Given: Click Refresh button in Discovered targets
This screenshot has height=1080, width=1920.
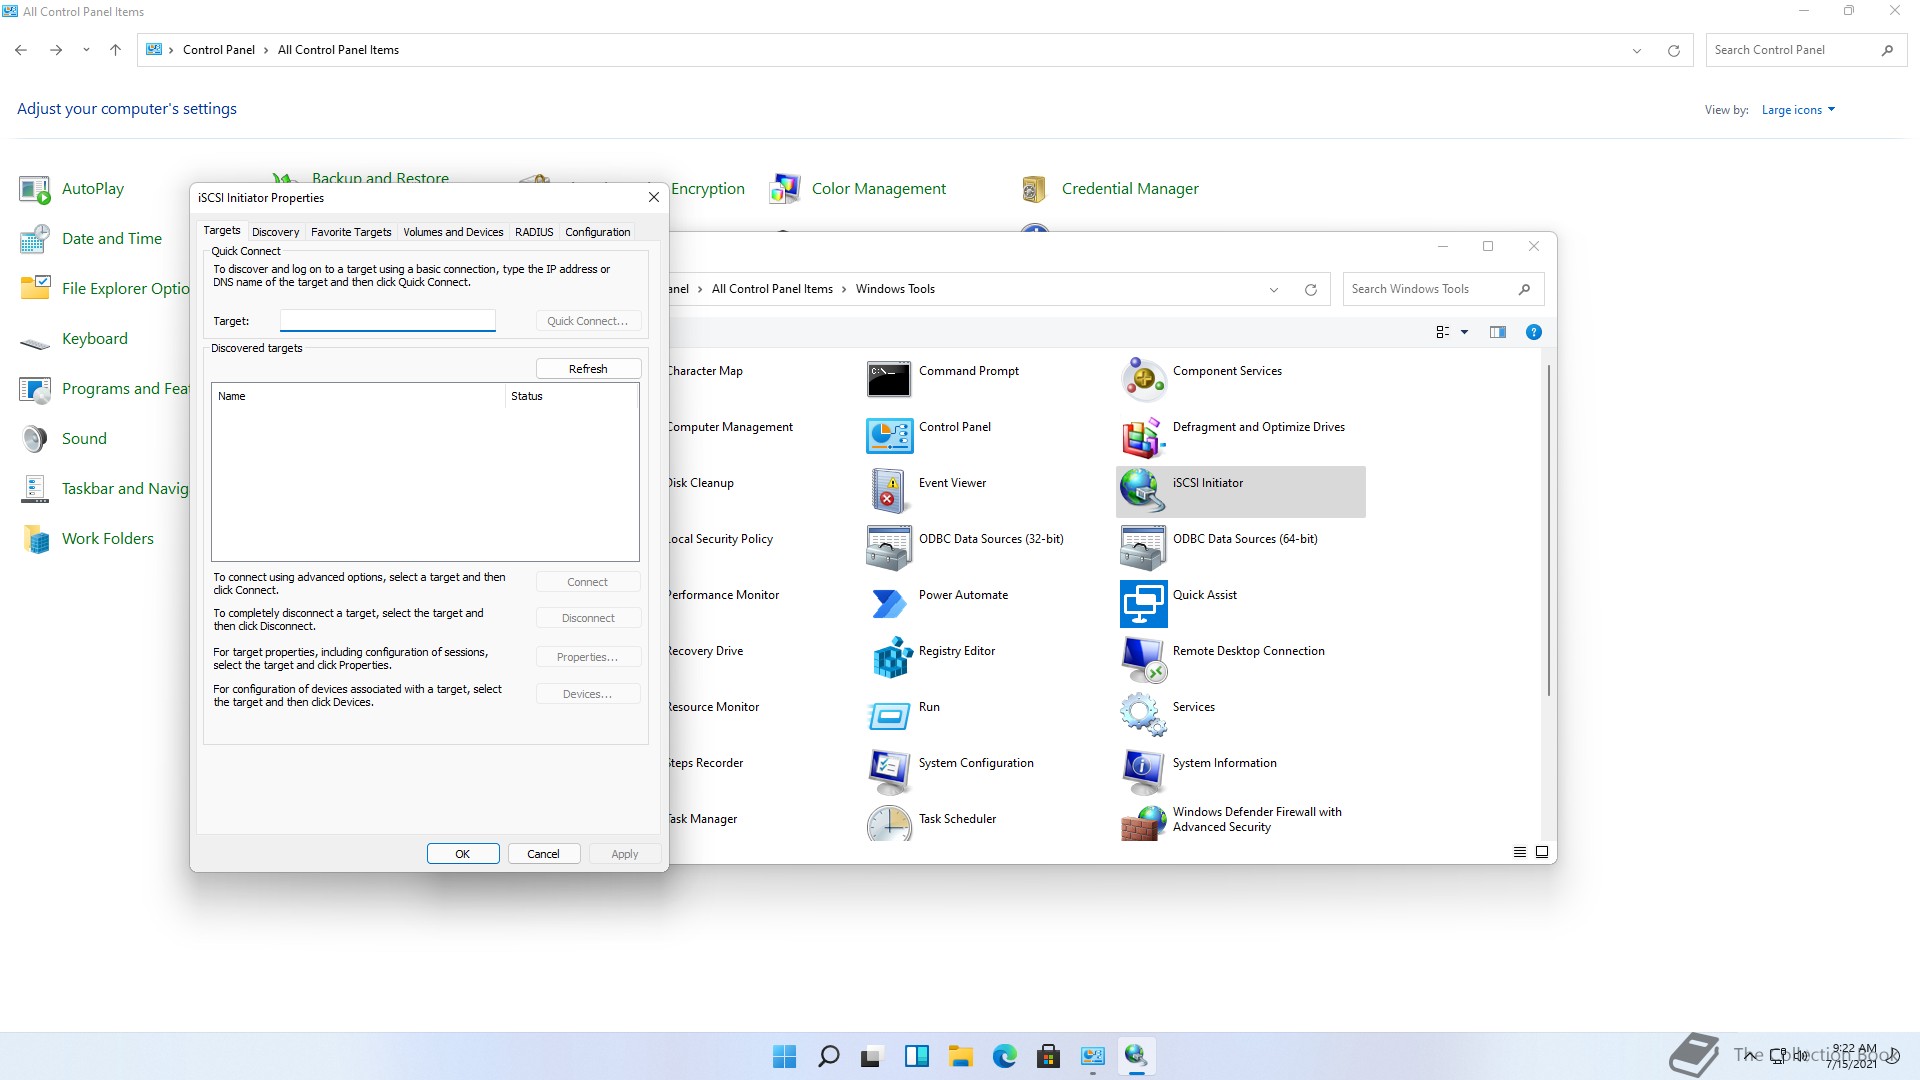Looking at the screenshot, I should point(588,369).
